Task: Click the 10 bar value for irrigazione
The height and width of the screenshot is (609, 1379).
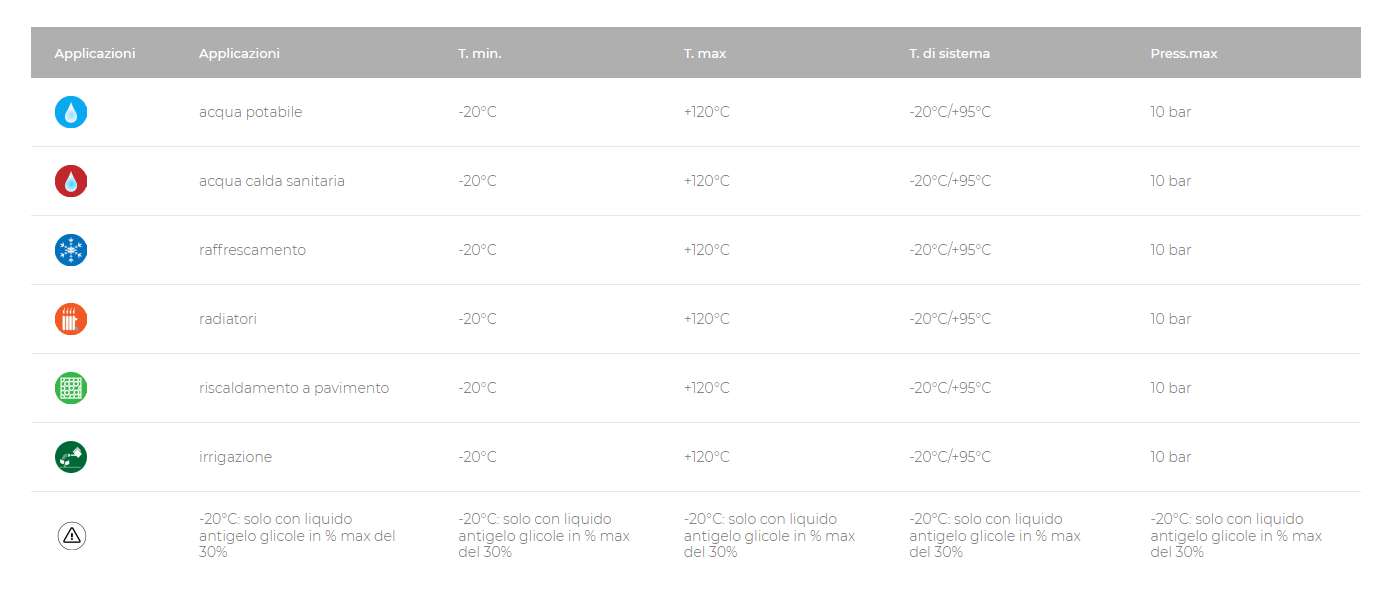Action: pyautogui.click(x=1170, y=457)
